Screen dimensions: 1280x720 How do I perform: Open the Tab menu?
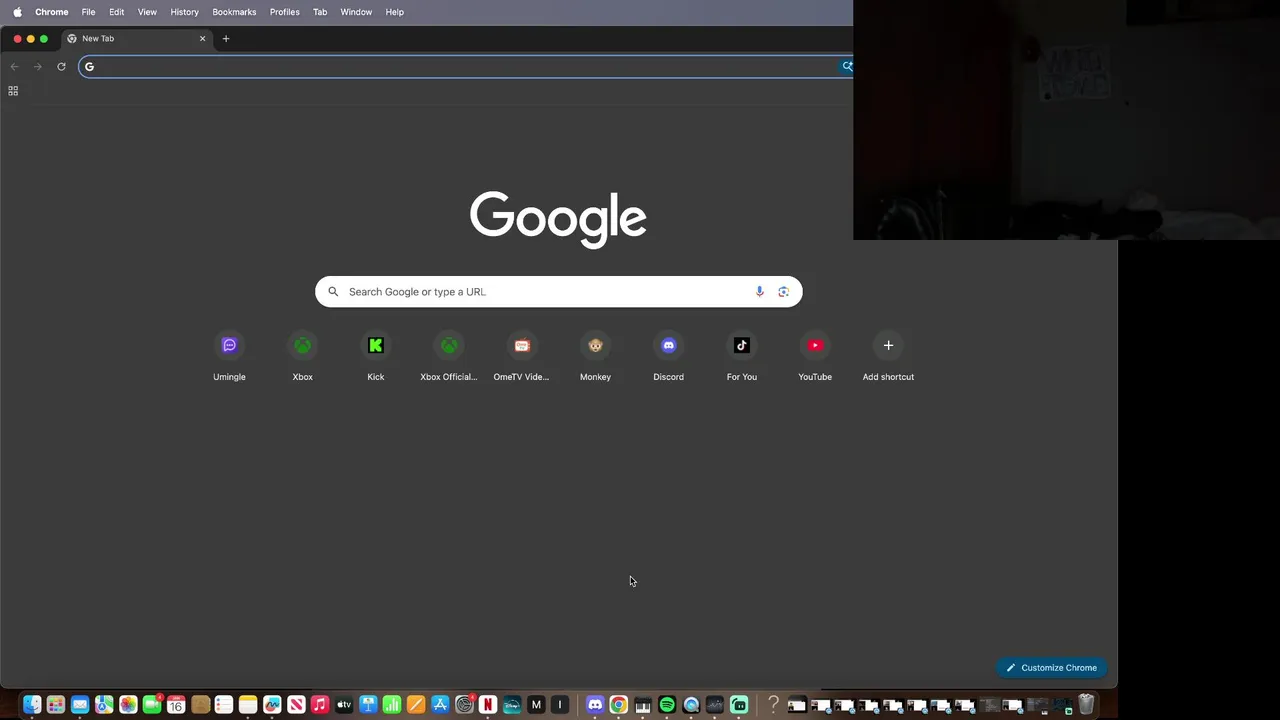(x=320, y=12)
